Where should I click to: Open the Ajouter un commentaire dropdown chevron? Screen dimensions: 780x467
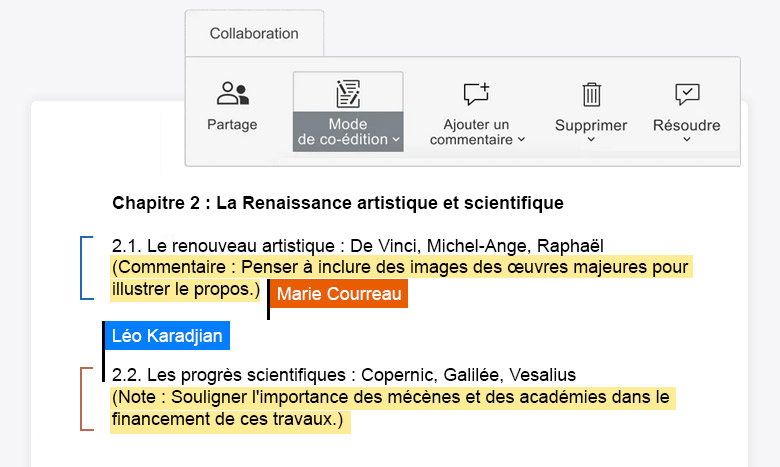click(521, 140)
